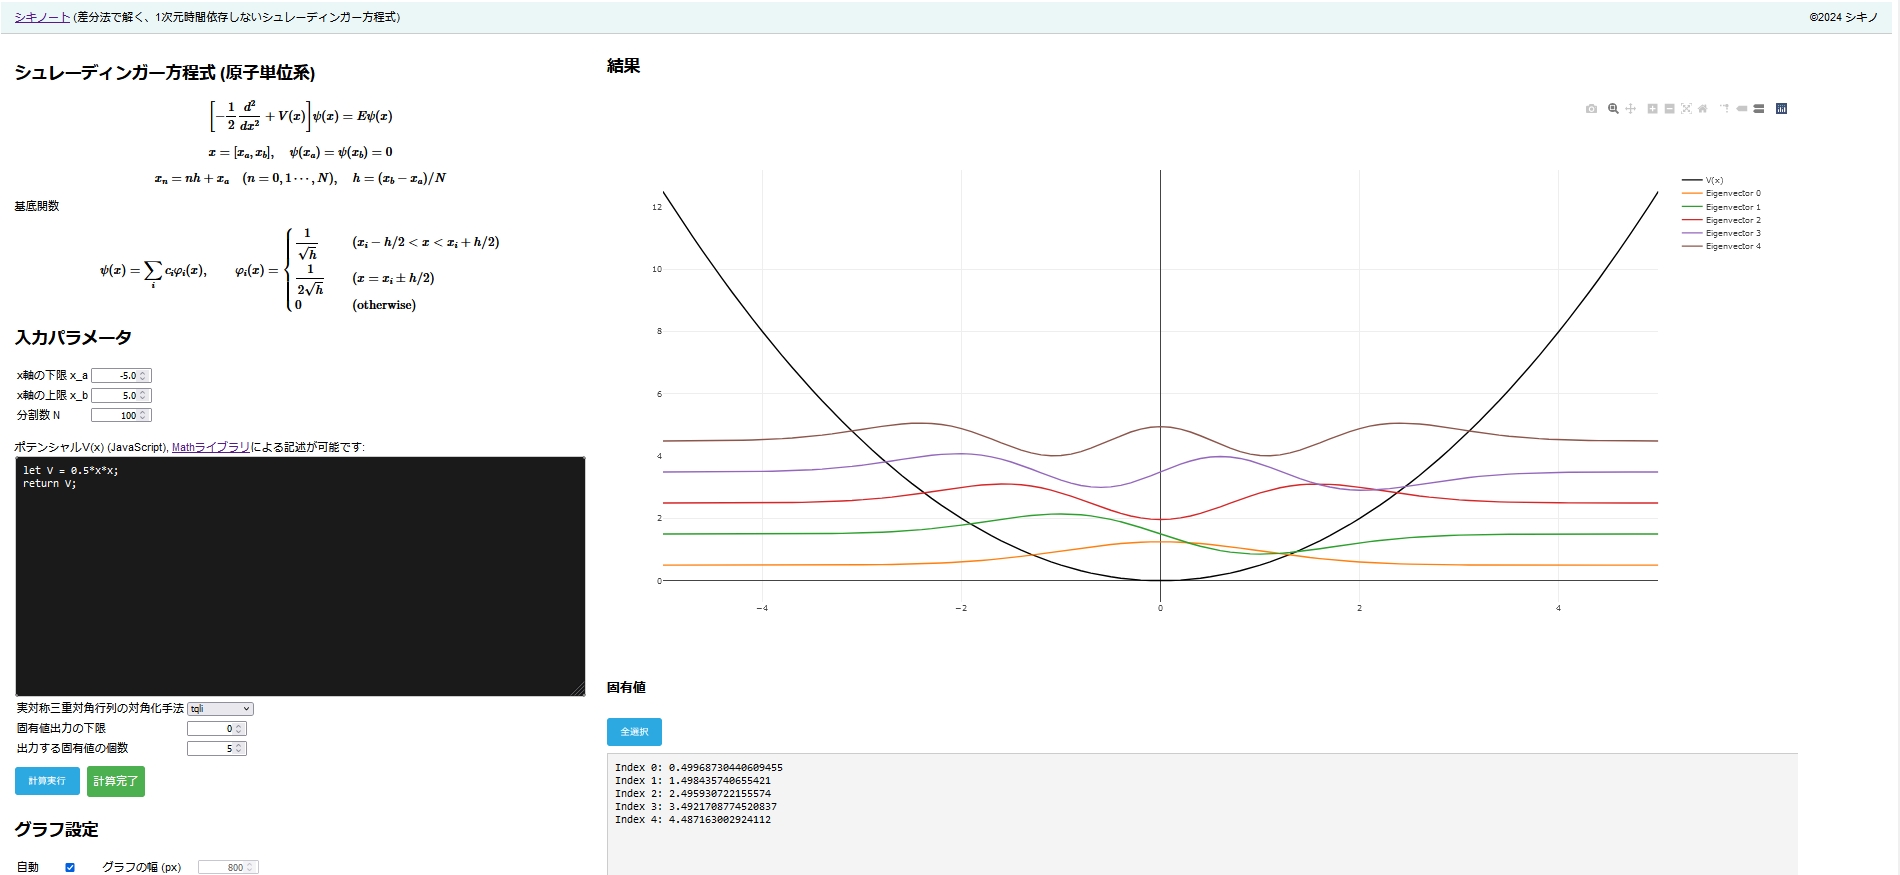The width and height of the screenshot is (1900, 875).
Task: Click inside the potential V(x) code editor
Action: coord(300,577)
